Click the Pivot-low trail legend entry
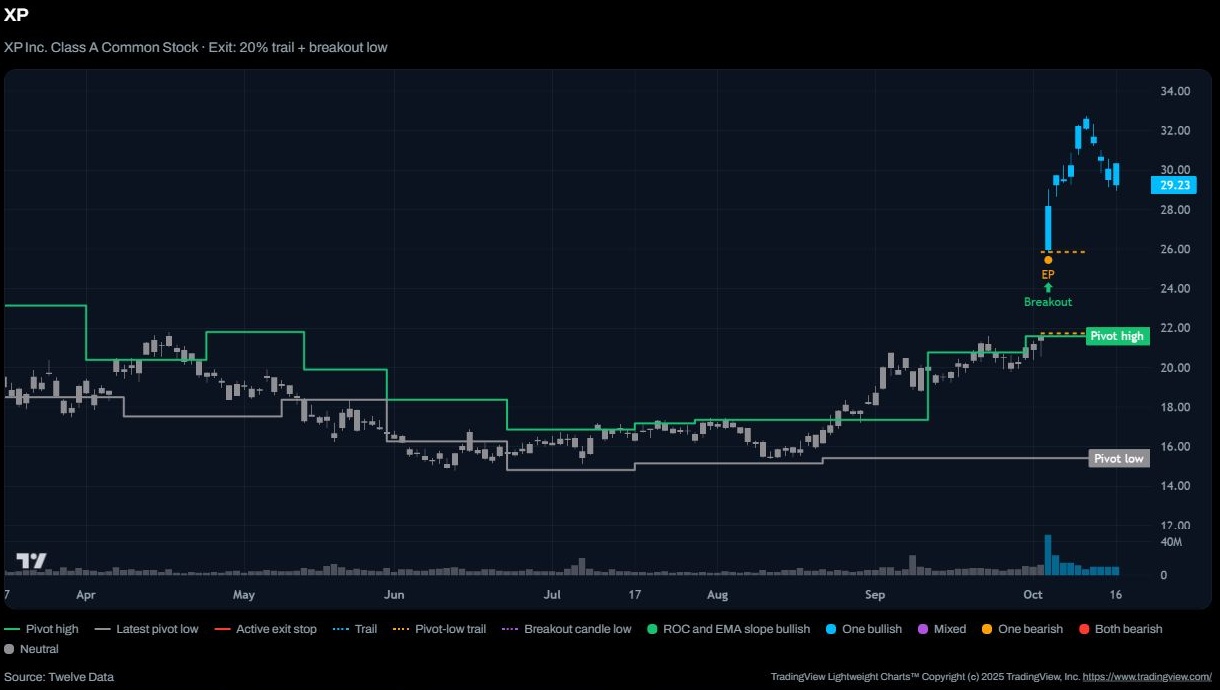Viewport: 1220px width, 690px height. tap(440, 629)
